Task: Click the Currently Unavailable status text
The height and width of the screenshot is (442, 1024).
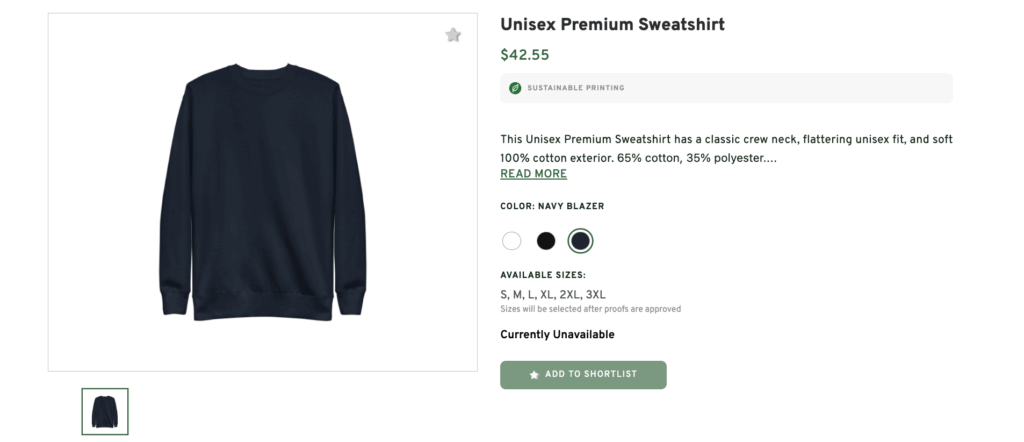Action: tap(557, 335)
